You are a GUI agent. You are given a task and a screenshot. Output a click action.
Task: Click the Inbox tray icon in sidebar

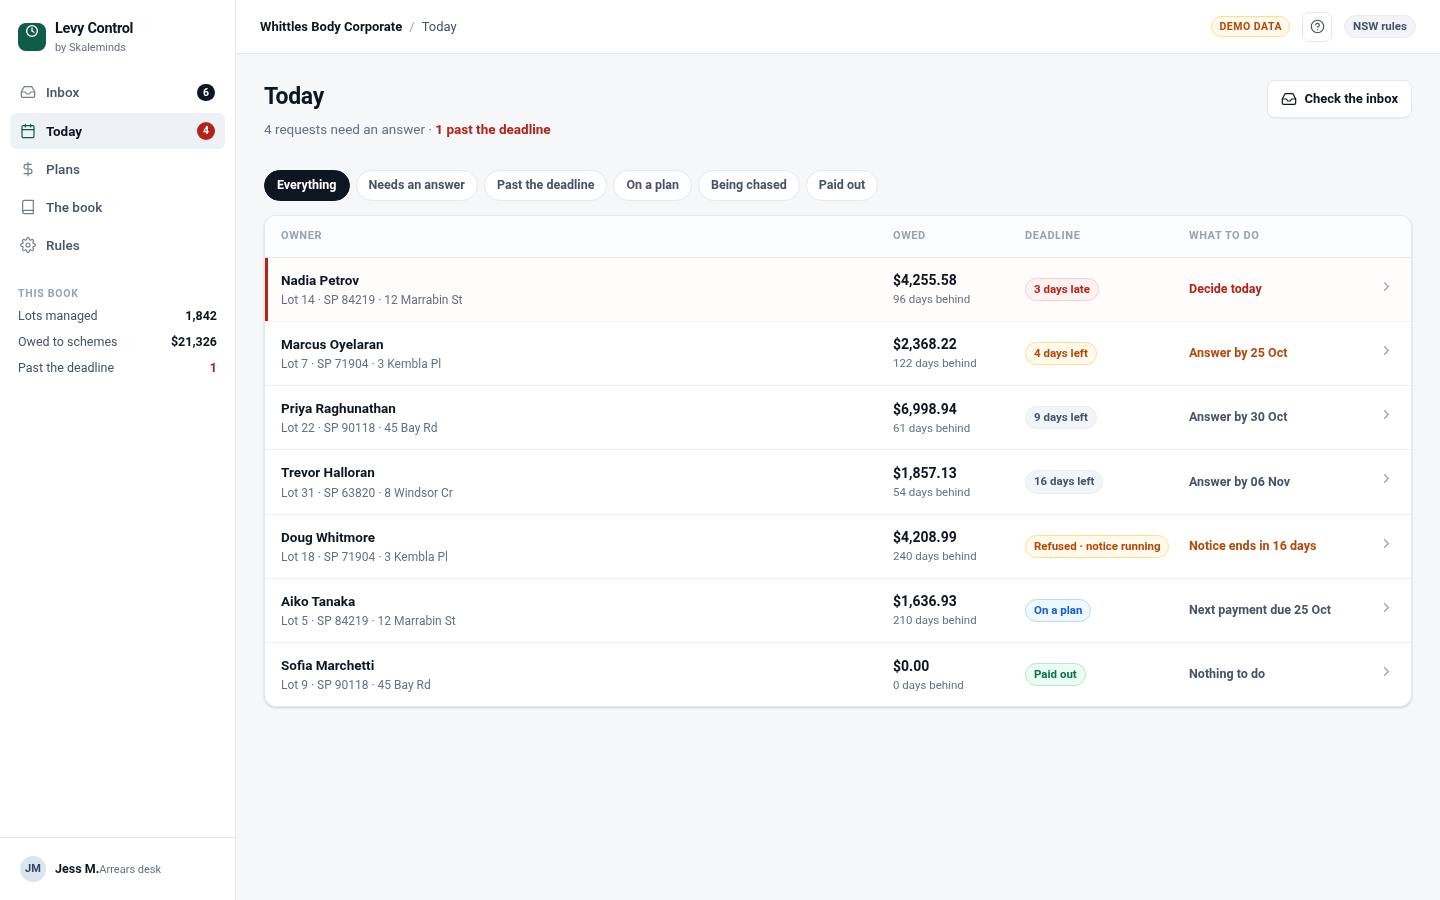click(x=28, y=92)
